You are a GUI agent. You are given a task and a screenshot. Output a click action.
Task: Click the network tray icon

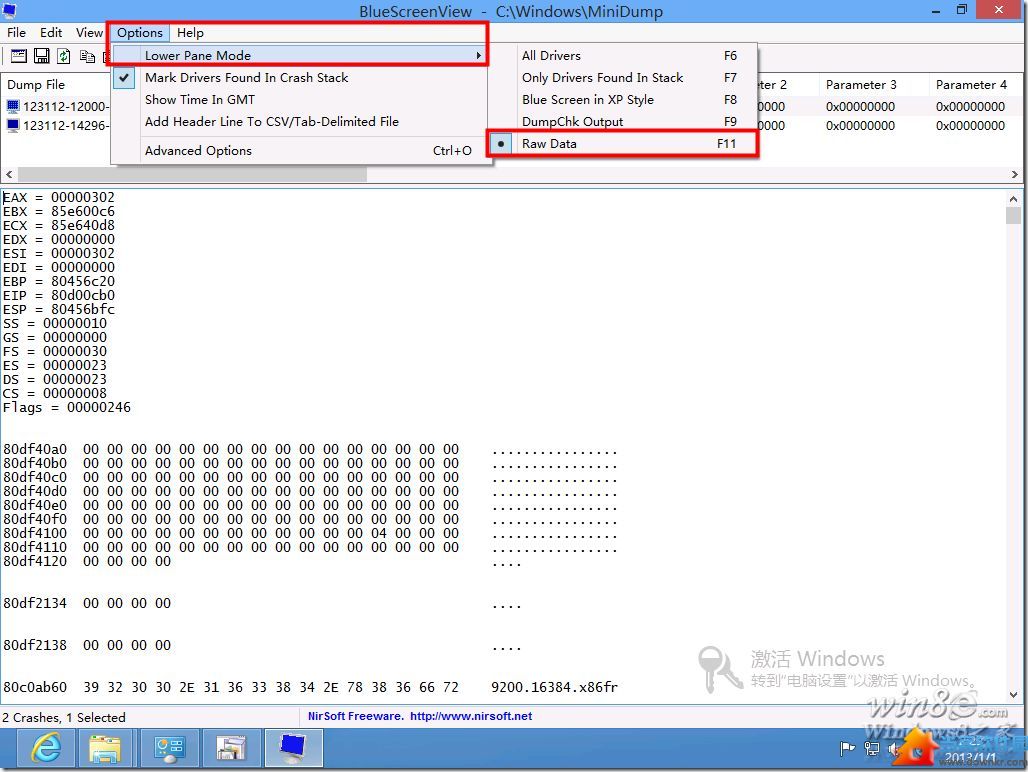[x=872, y=748]
